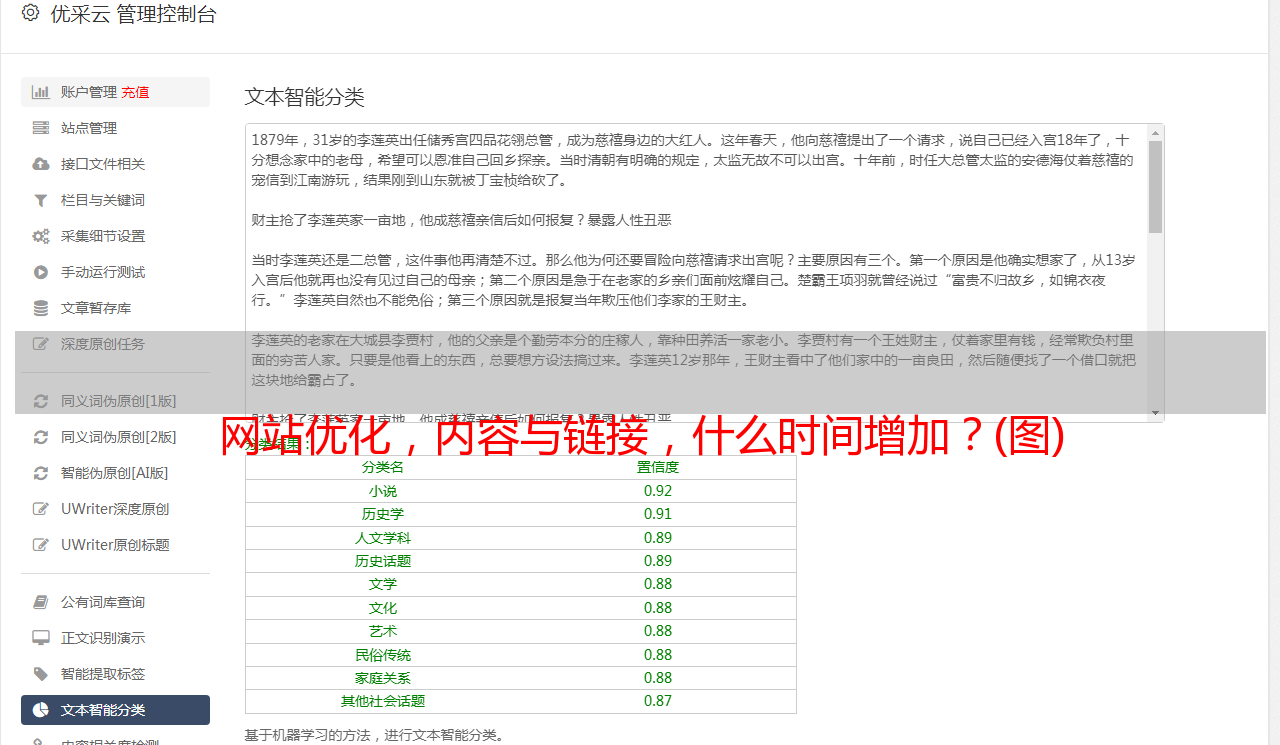Click the server icon for 站点管理
Image resolution: width=1280 pixels, height=745 pixels.
(41, 128)
